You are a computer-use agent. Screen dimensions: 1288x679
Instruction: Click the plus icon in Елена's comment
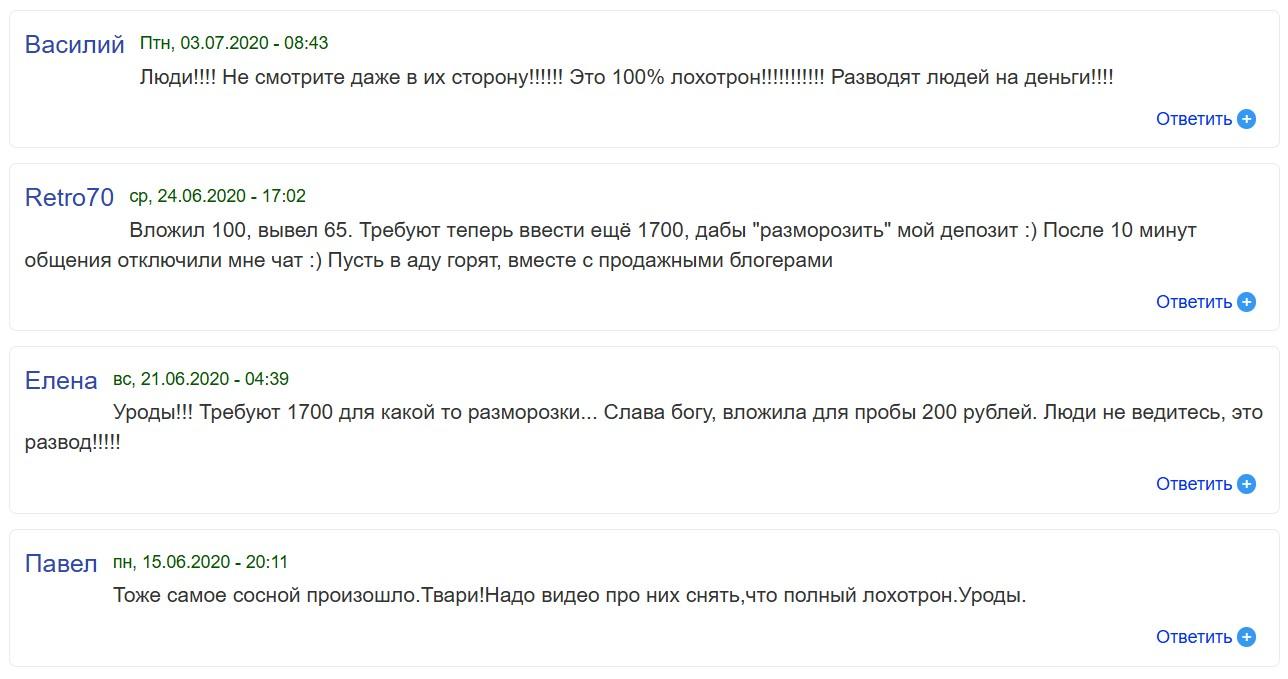[x=1246, y=484]
